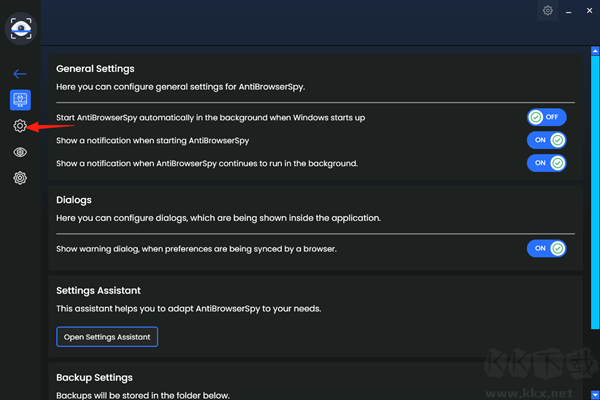The image size is (600, 400).
Task: Click the Open Settings Assistant button
Action: 107,337
